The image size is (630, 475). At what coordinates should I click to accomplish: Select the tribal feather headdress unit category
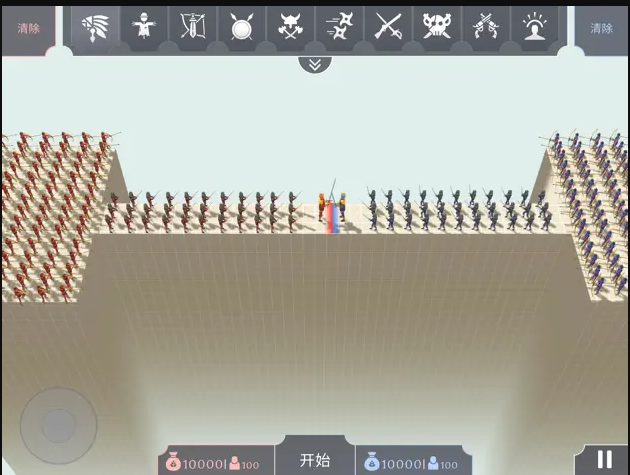95,27
